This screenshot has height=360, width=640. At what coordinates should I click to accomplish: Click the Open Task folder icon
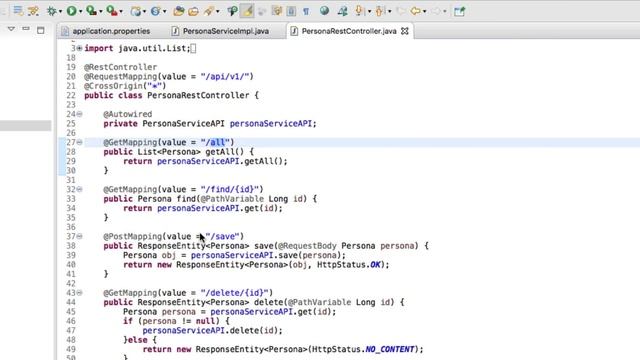point(193,11)
